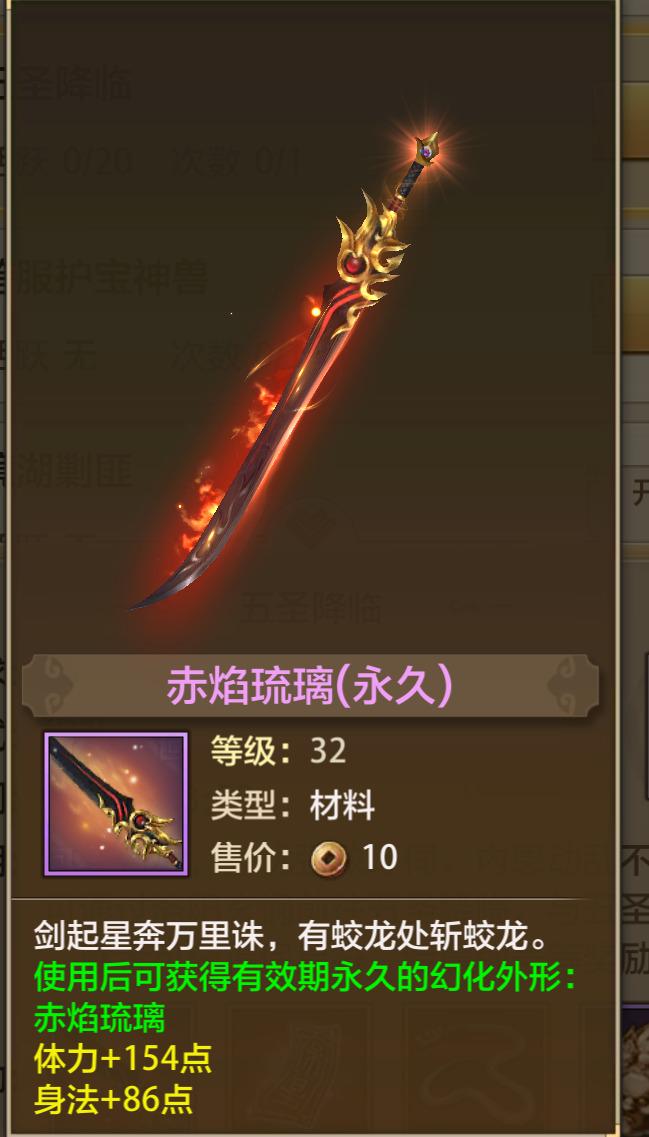Click the 体力+154点 stat line

(123, 1059)
